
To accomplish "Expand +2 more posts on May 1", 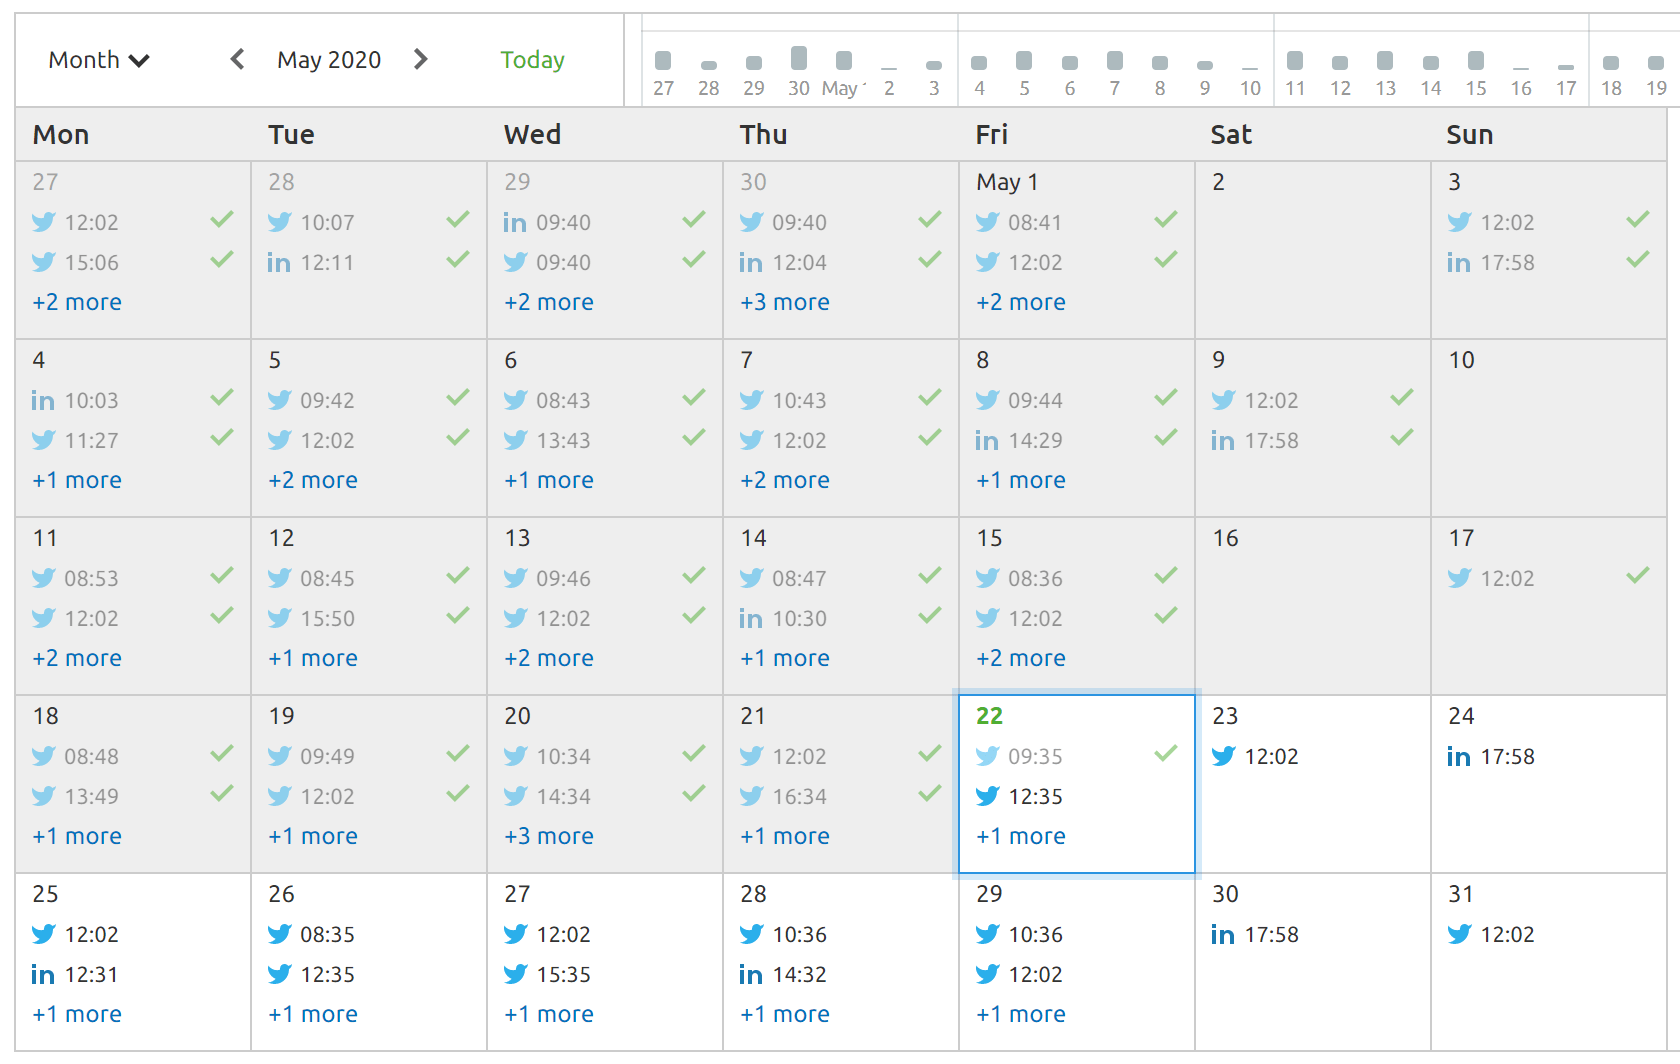I will (x=1021, y=302).
